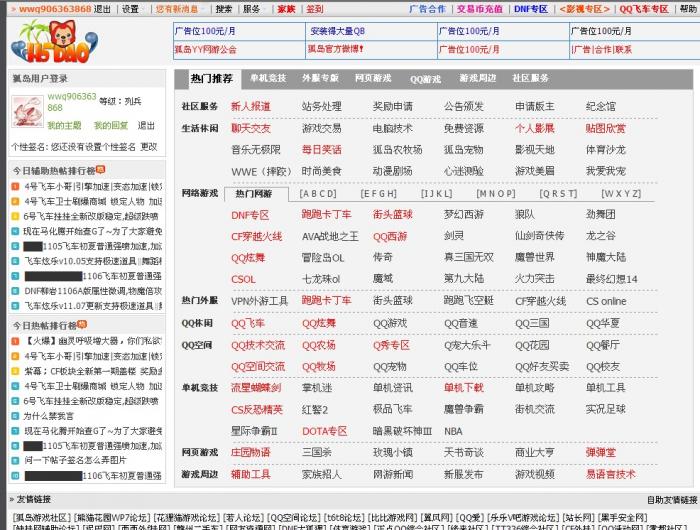Screen dimensions: 700x530
Task: Open post 为什么禁我言 in hot list
Action: point(48,416)
